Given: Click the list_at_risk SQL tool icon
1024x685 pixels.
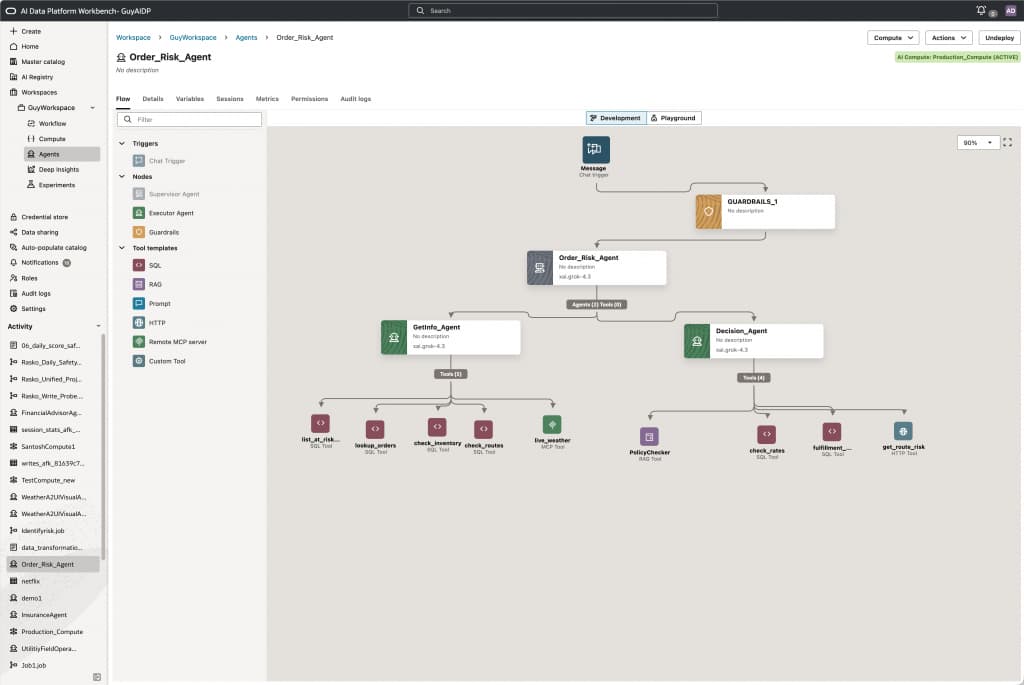Looking at the screenshot, I should 320,423.
